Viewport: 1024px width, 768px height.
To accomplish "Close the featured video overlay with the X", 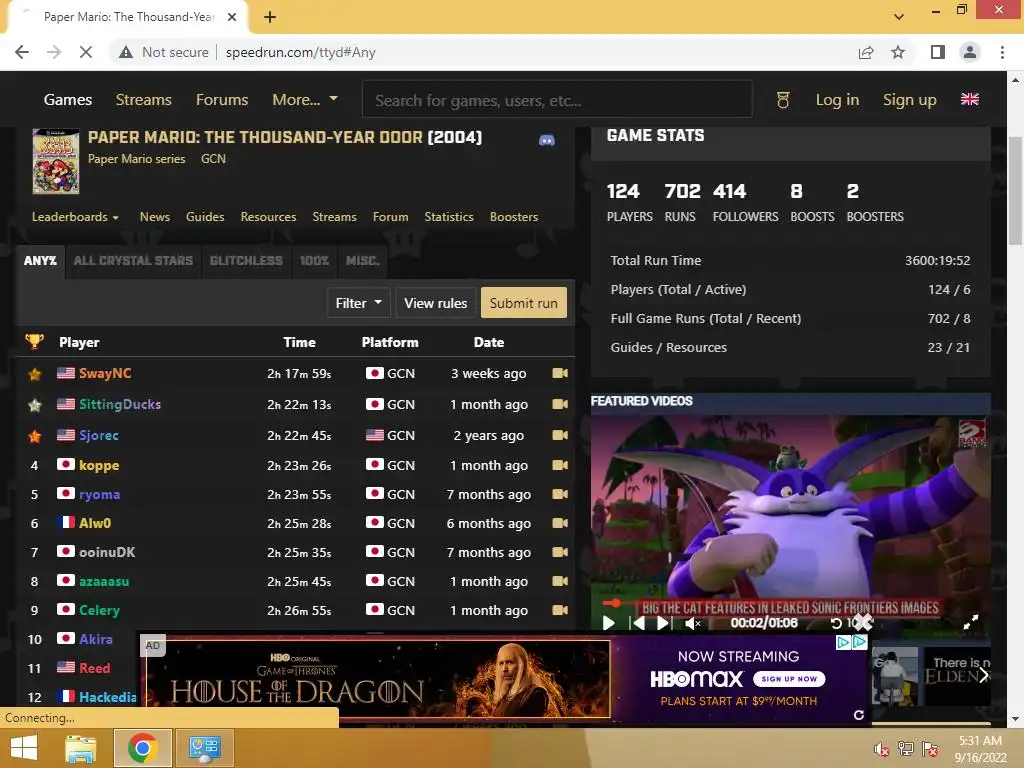I will pos(863,622).
